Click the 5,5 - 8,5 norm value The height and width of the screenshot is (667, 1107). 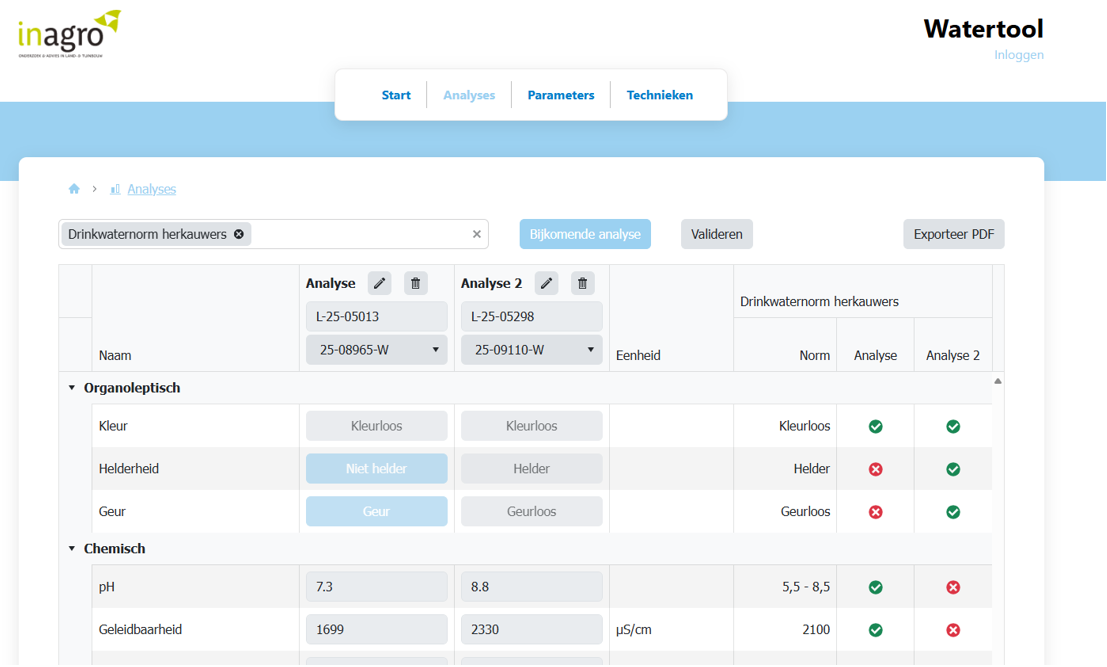click(x=806, y=587)
